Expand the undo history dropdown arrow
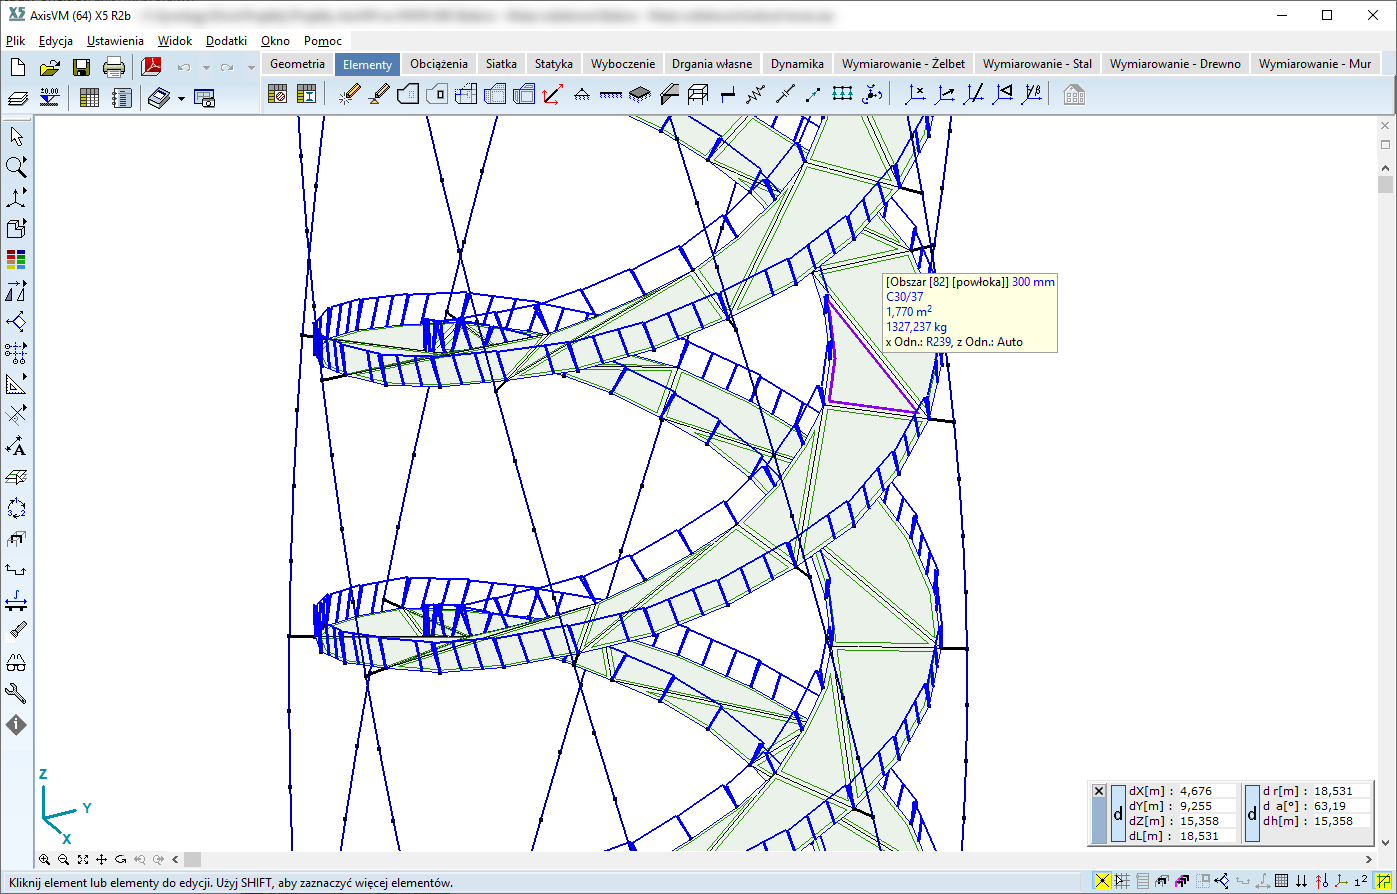This screenshot has height=894, width=1397. [x=205, y=68]
